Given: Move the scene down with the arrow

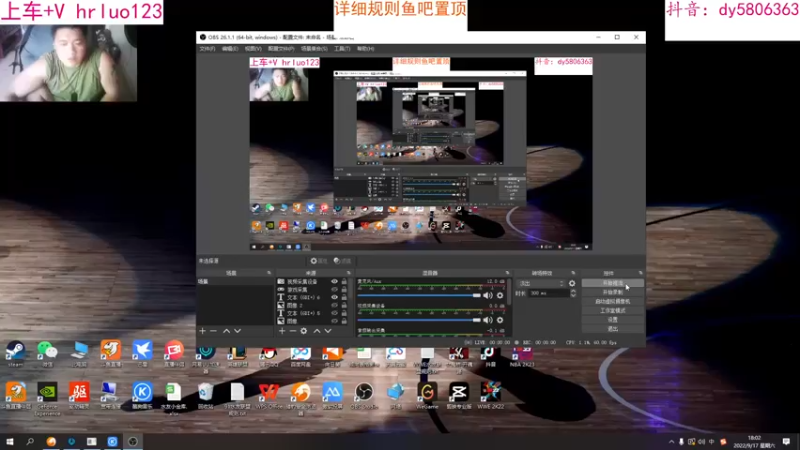Looking at the screenshot, I should (237, 331).
